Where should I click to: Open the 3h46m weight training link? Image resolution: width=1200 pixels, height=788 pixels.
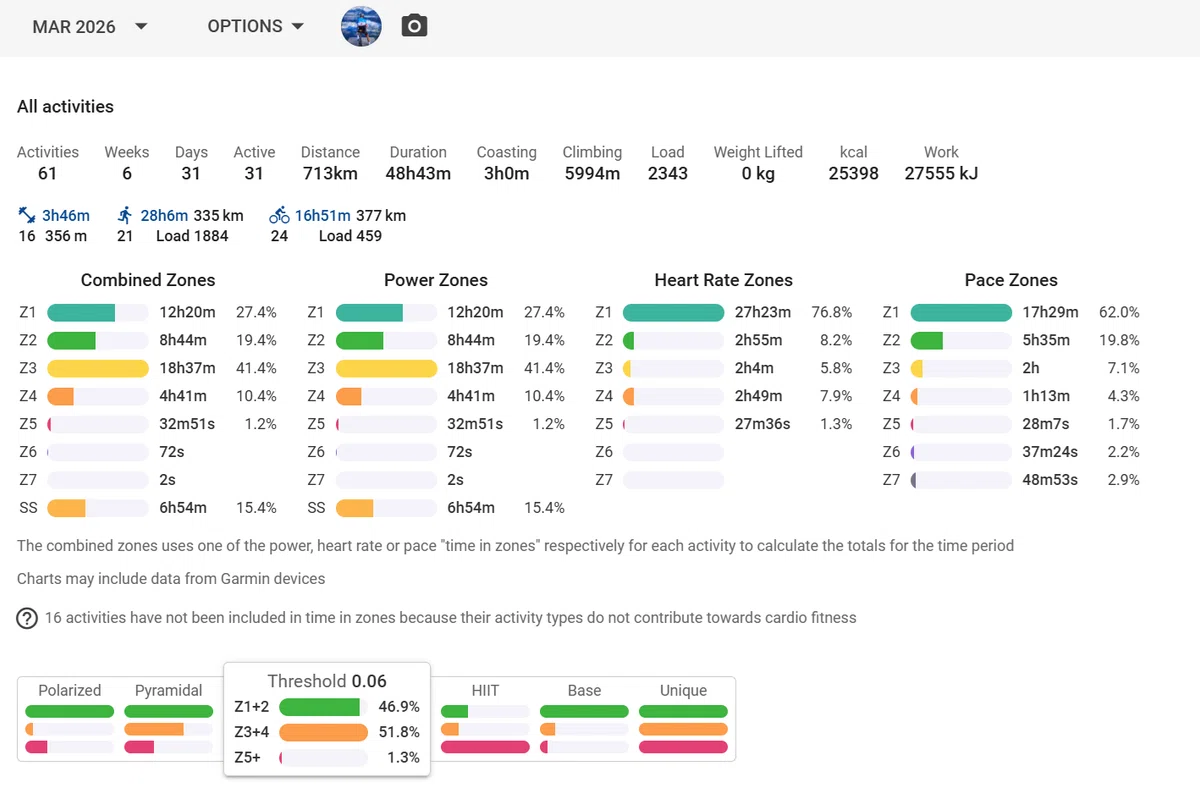[x=66, y=215]
